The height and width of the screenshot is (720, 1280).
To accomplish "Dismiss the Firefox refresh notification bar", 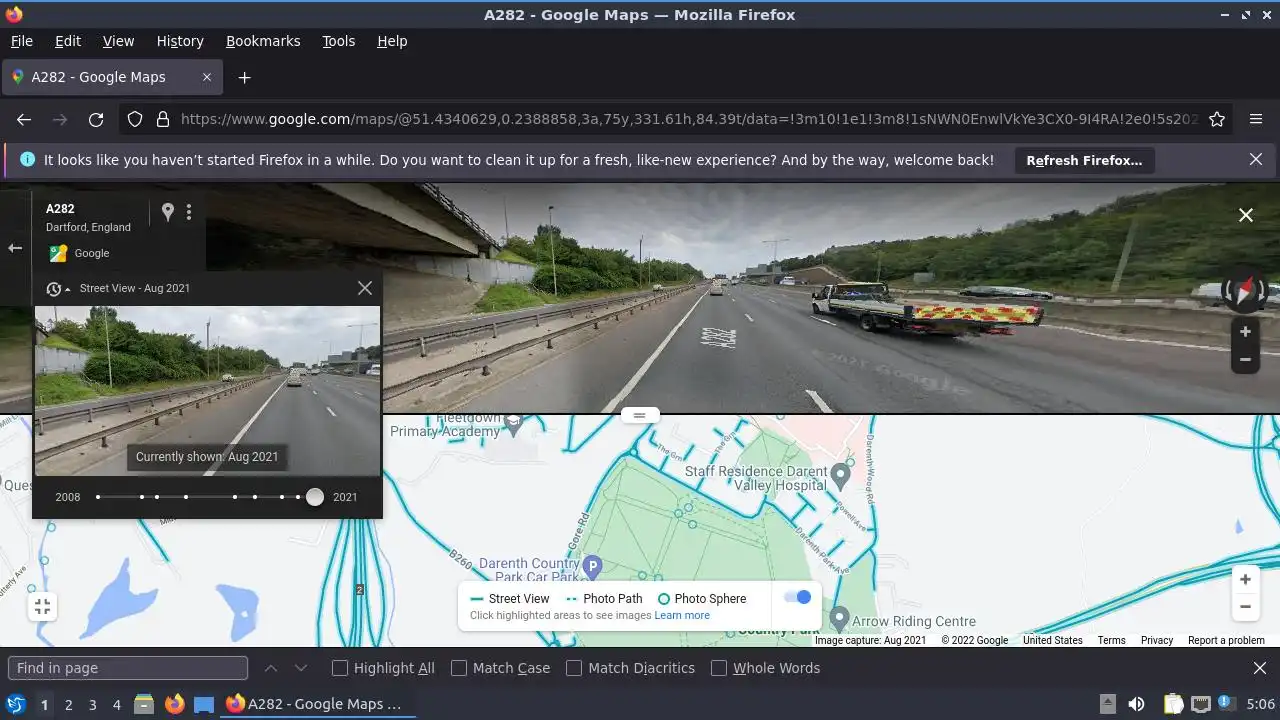I will 1256,160.
